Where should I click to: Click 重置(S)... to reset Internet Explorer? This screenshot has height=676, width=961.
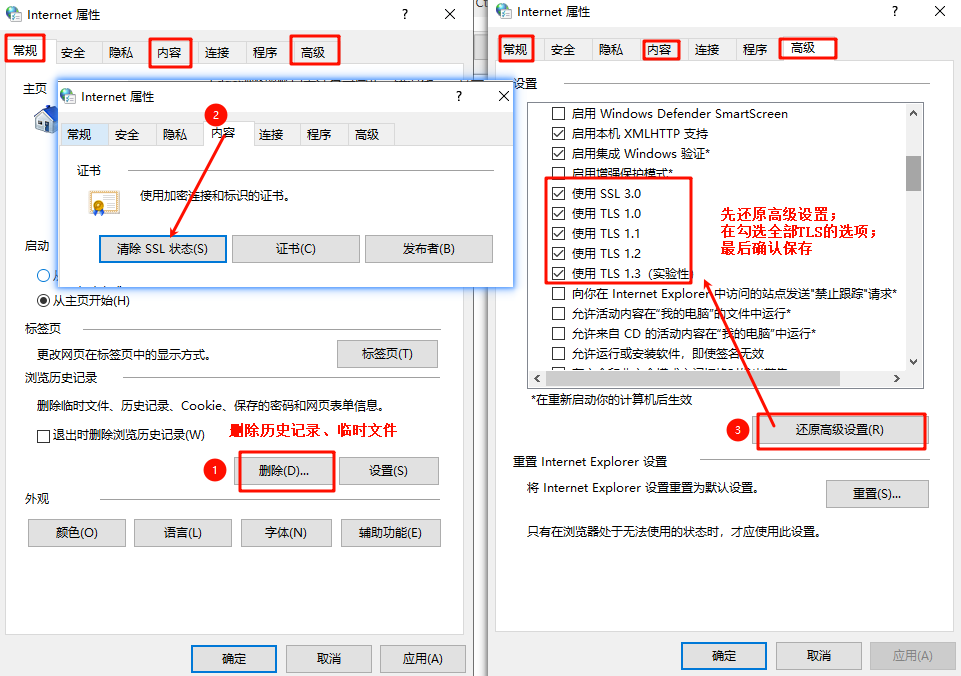[877, 494]
